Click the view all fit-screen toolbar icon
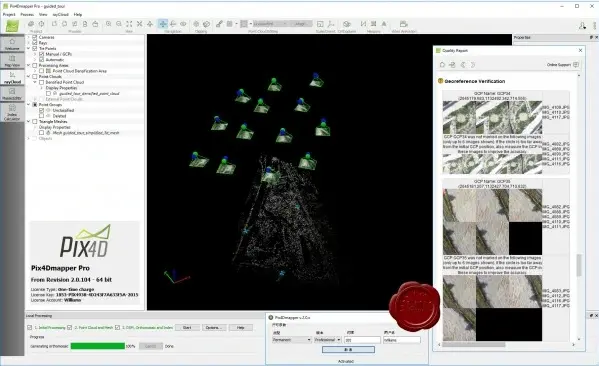The image size is (599, 366). coord(129,24)
